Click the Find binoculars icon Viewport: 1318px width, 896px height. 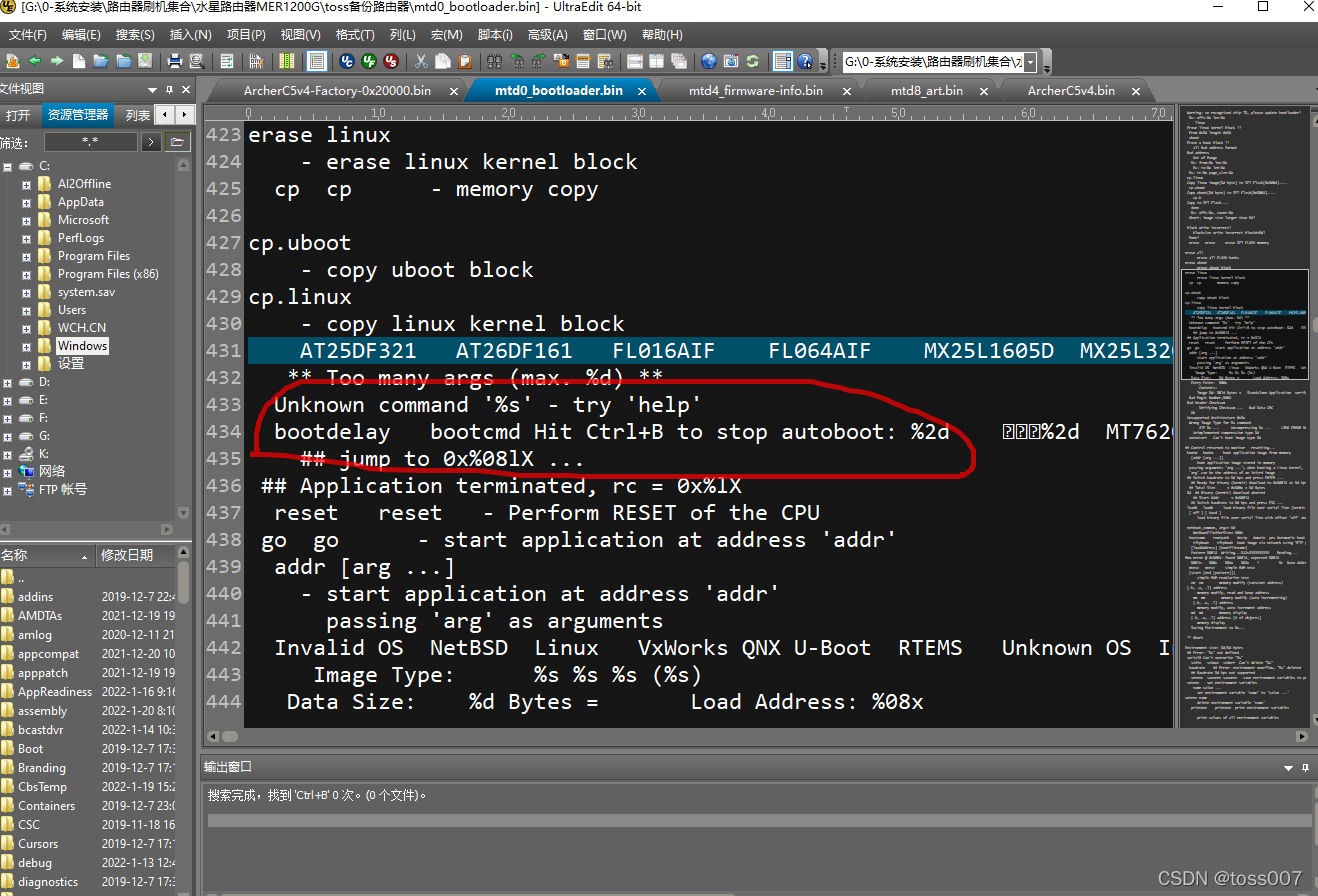(x=494, y=61)
